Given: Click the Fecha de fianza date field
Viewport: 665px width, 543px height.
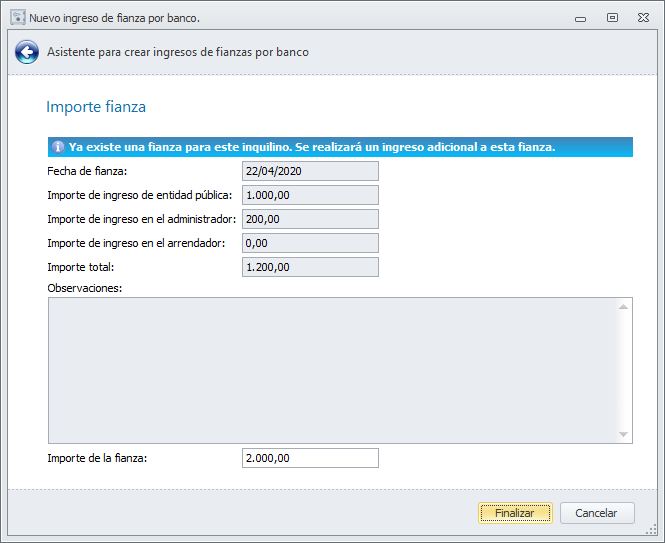Looking at the screenshot, I should 310,171.
